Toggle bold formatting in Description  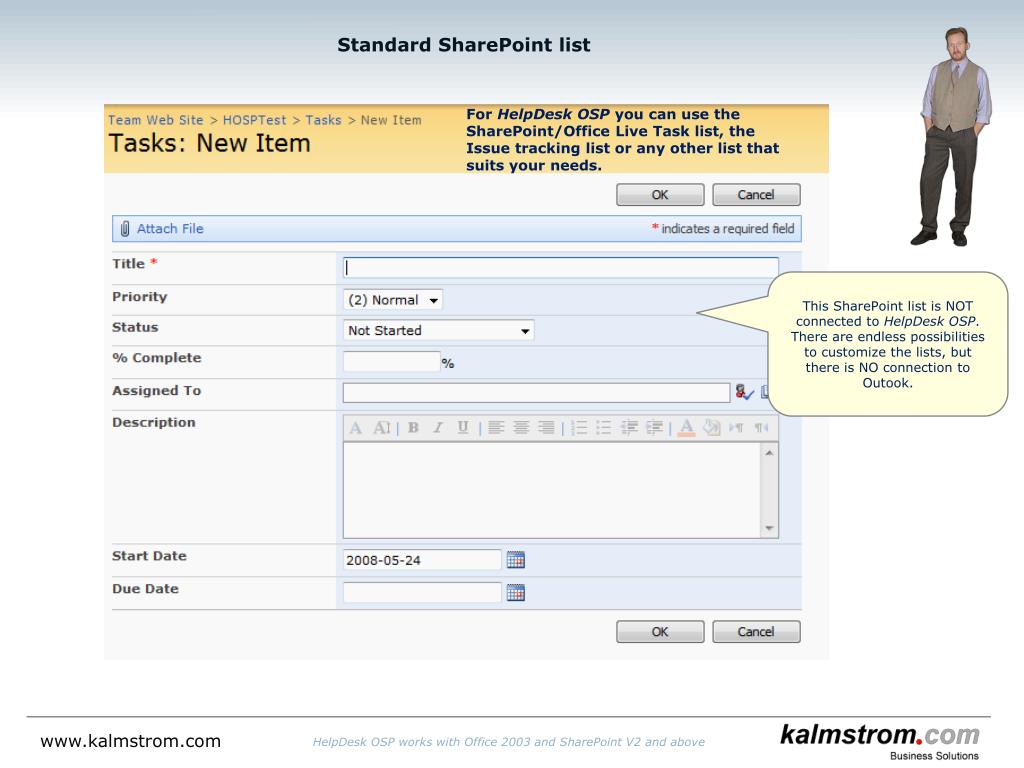(413, 428)
